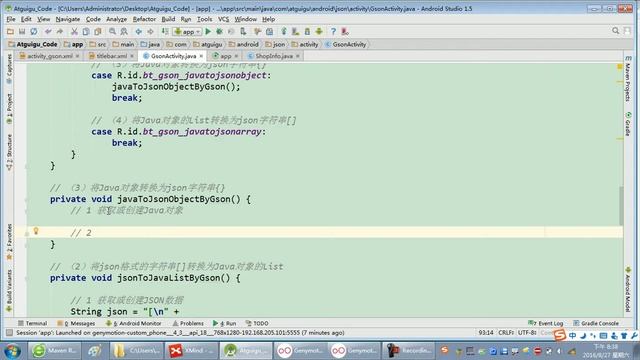Toggle the Captures tool window
Screen dimensions: 640x360
click(x=9, y=70)
